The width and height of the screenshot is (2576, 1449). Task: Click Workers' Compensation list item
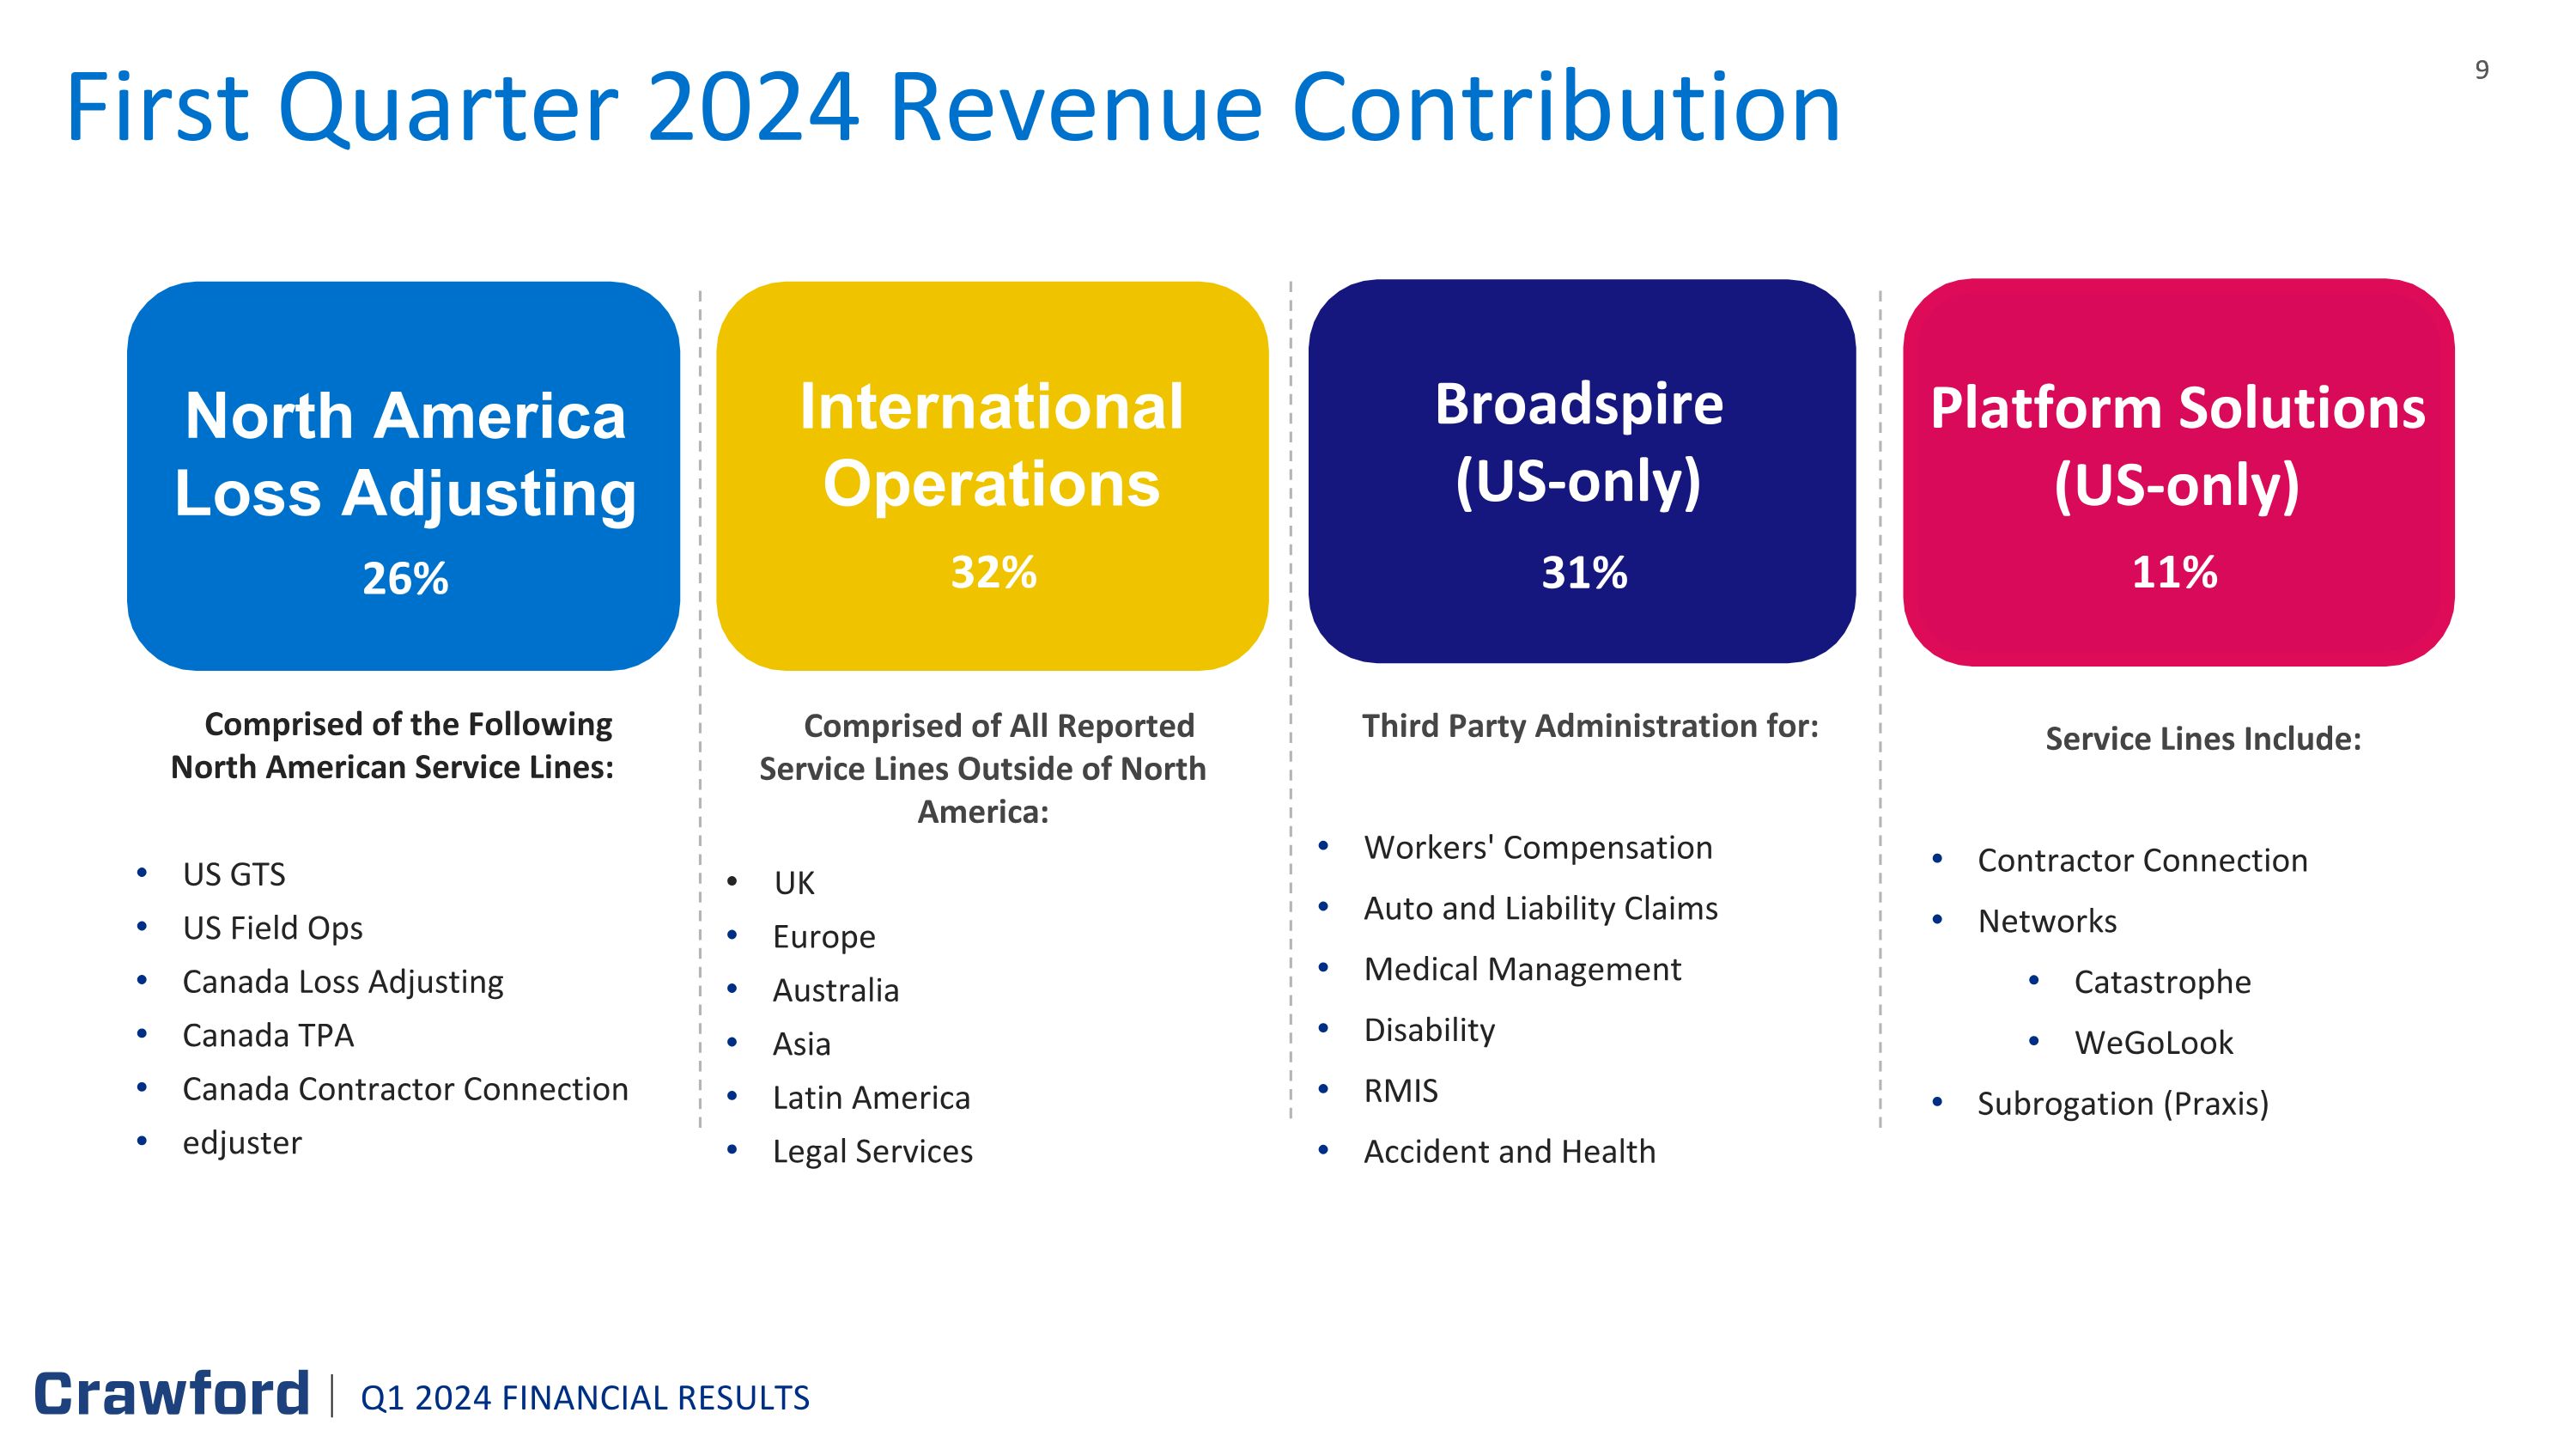[1537, 848]
